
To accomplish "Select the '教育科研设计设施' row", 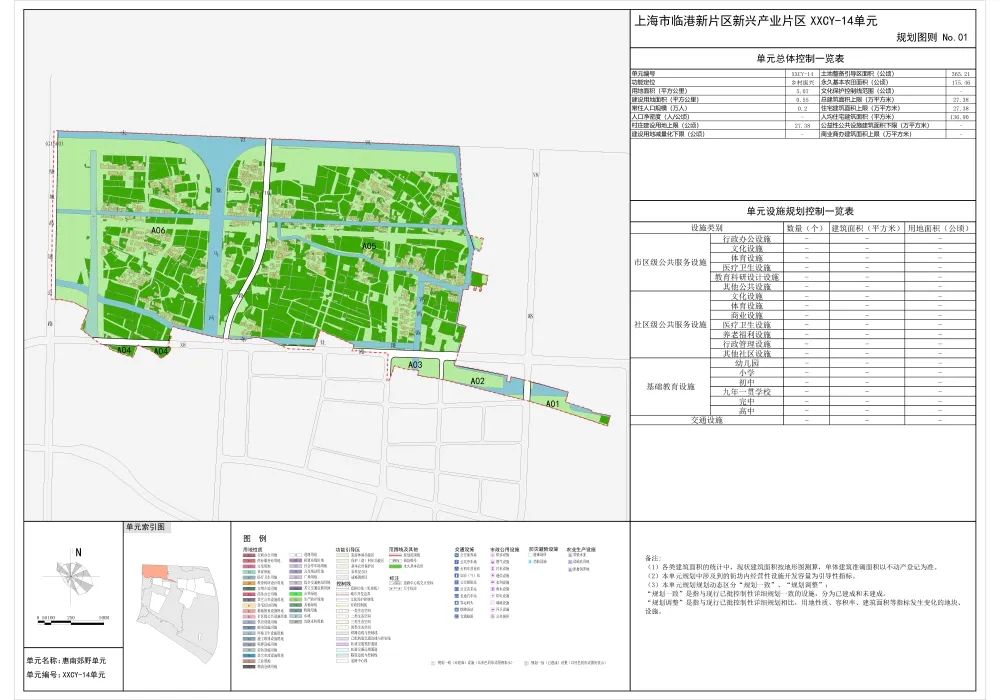I will pos(842,277).
